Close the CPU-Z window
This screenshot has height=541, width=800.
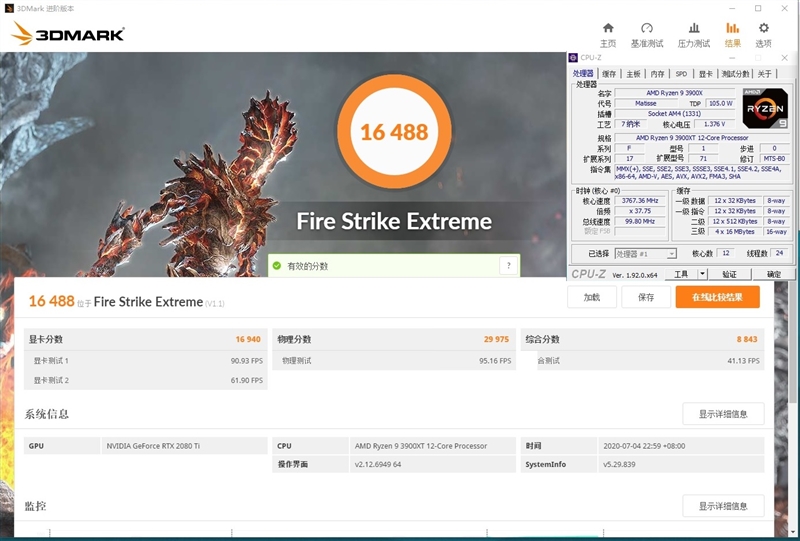(x=785, y=58)
